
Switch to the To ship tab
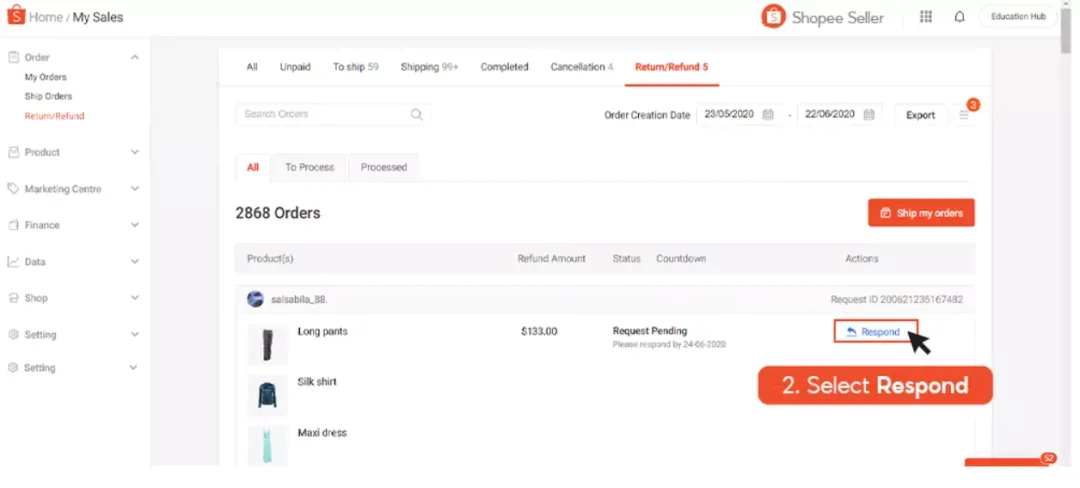[355, 67]
